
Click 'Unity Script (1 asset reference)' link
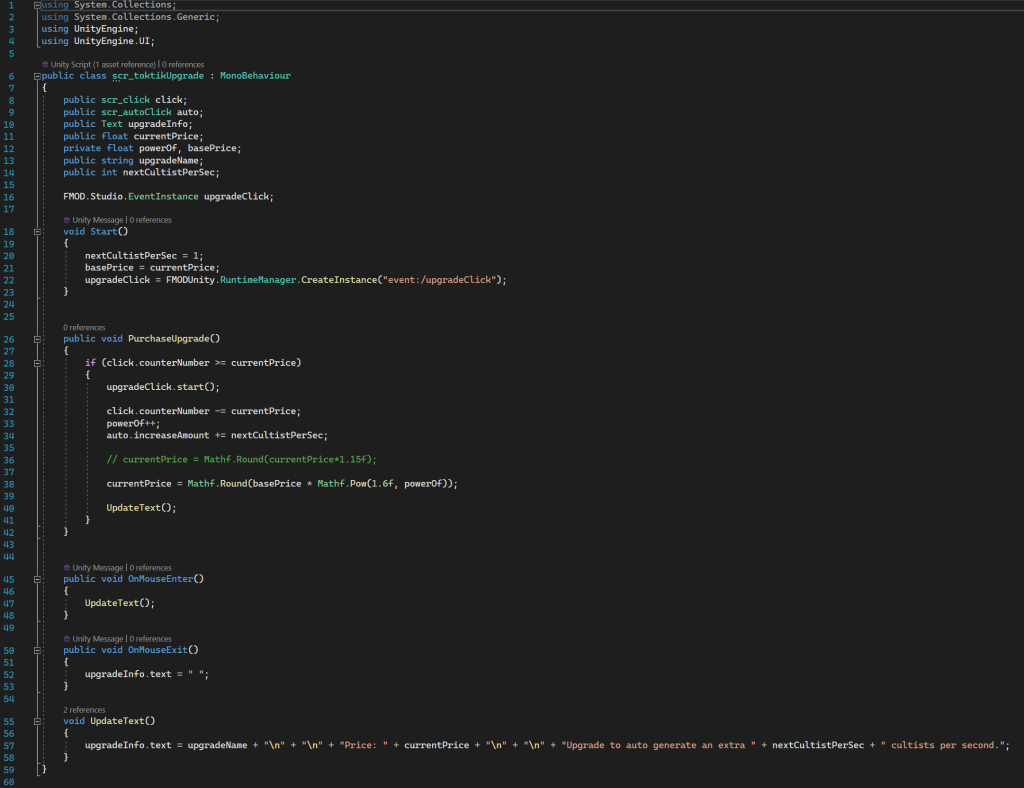tap(103, 64)
